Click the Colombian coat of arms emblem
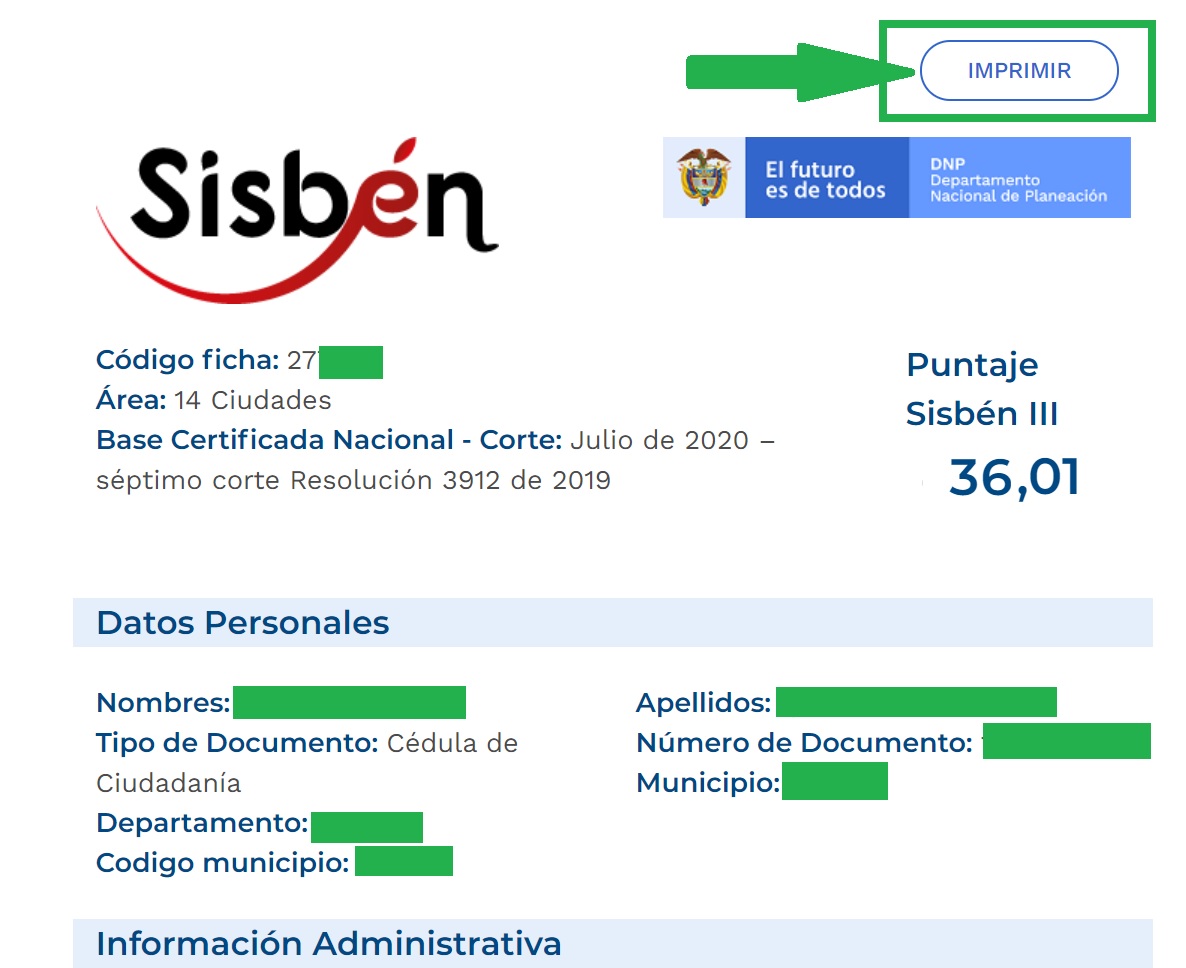Viewport: 1186px width, 968px height. tap(704, 177)
